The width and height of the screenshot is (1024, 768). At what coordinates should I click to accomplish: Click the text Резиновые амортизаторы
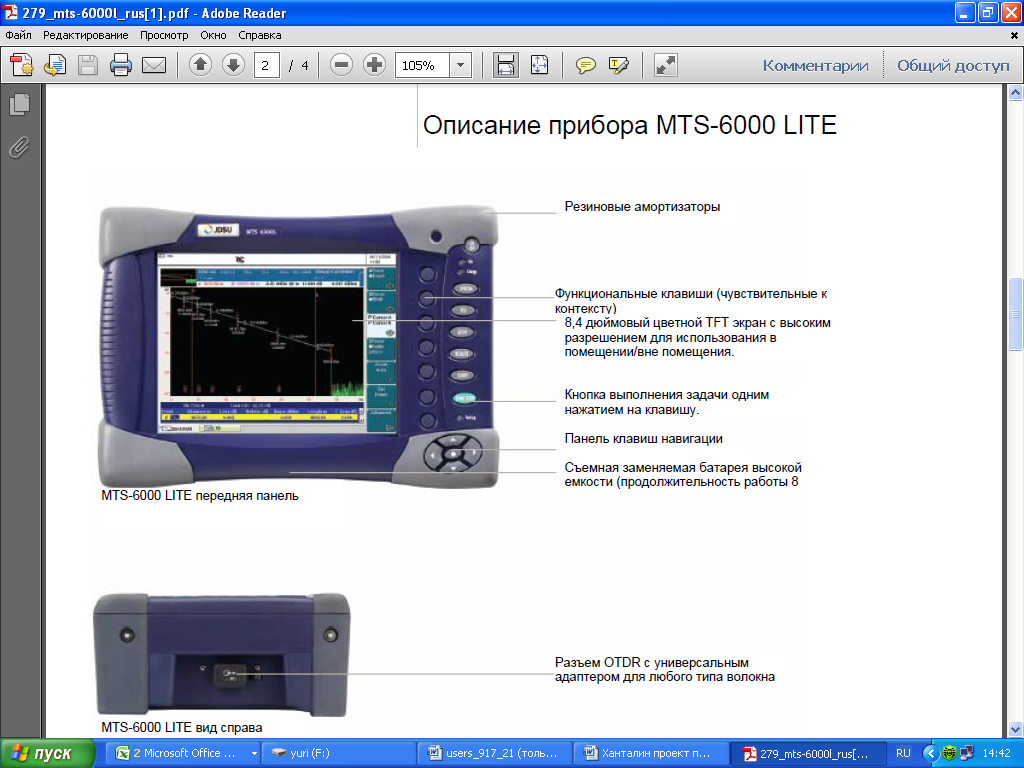tap(642, 206)
